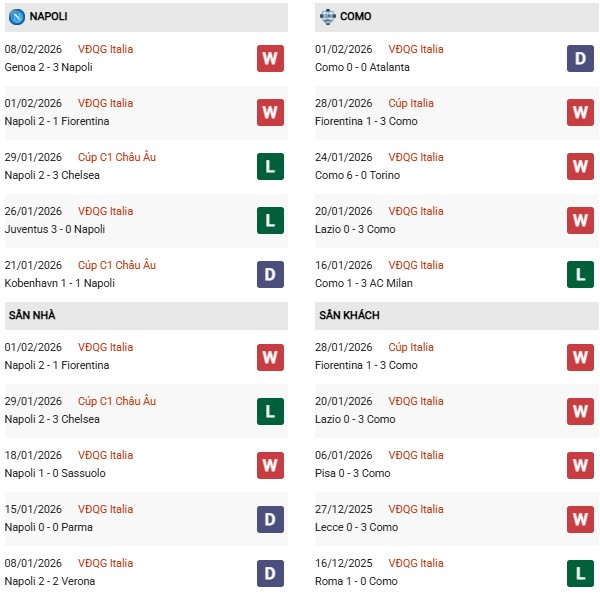Click the Napoli club logo icon
The width and height of the screenshot is (600, 594).
[17, 16]
